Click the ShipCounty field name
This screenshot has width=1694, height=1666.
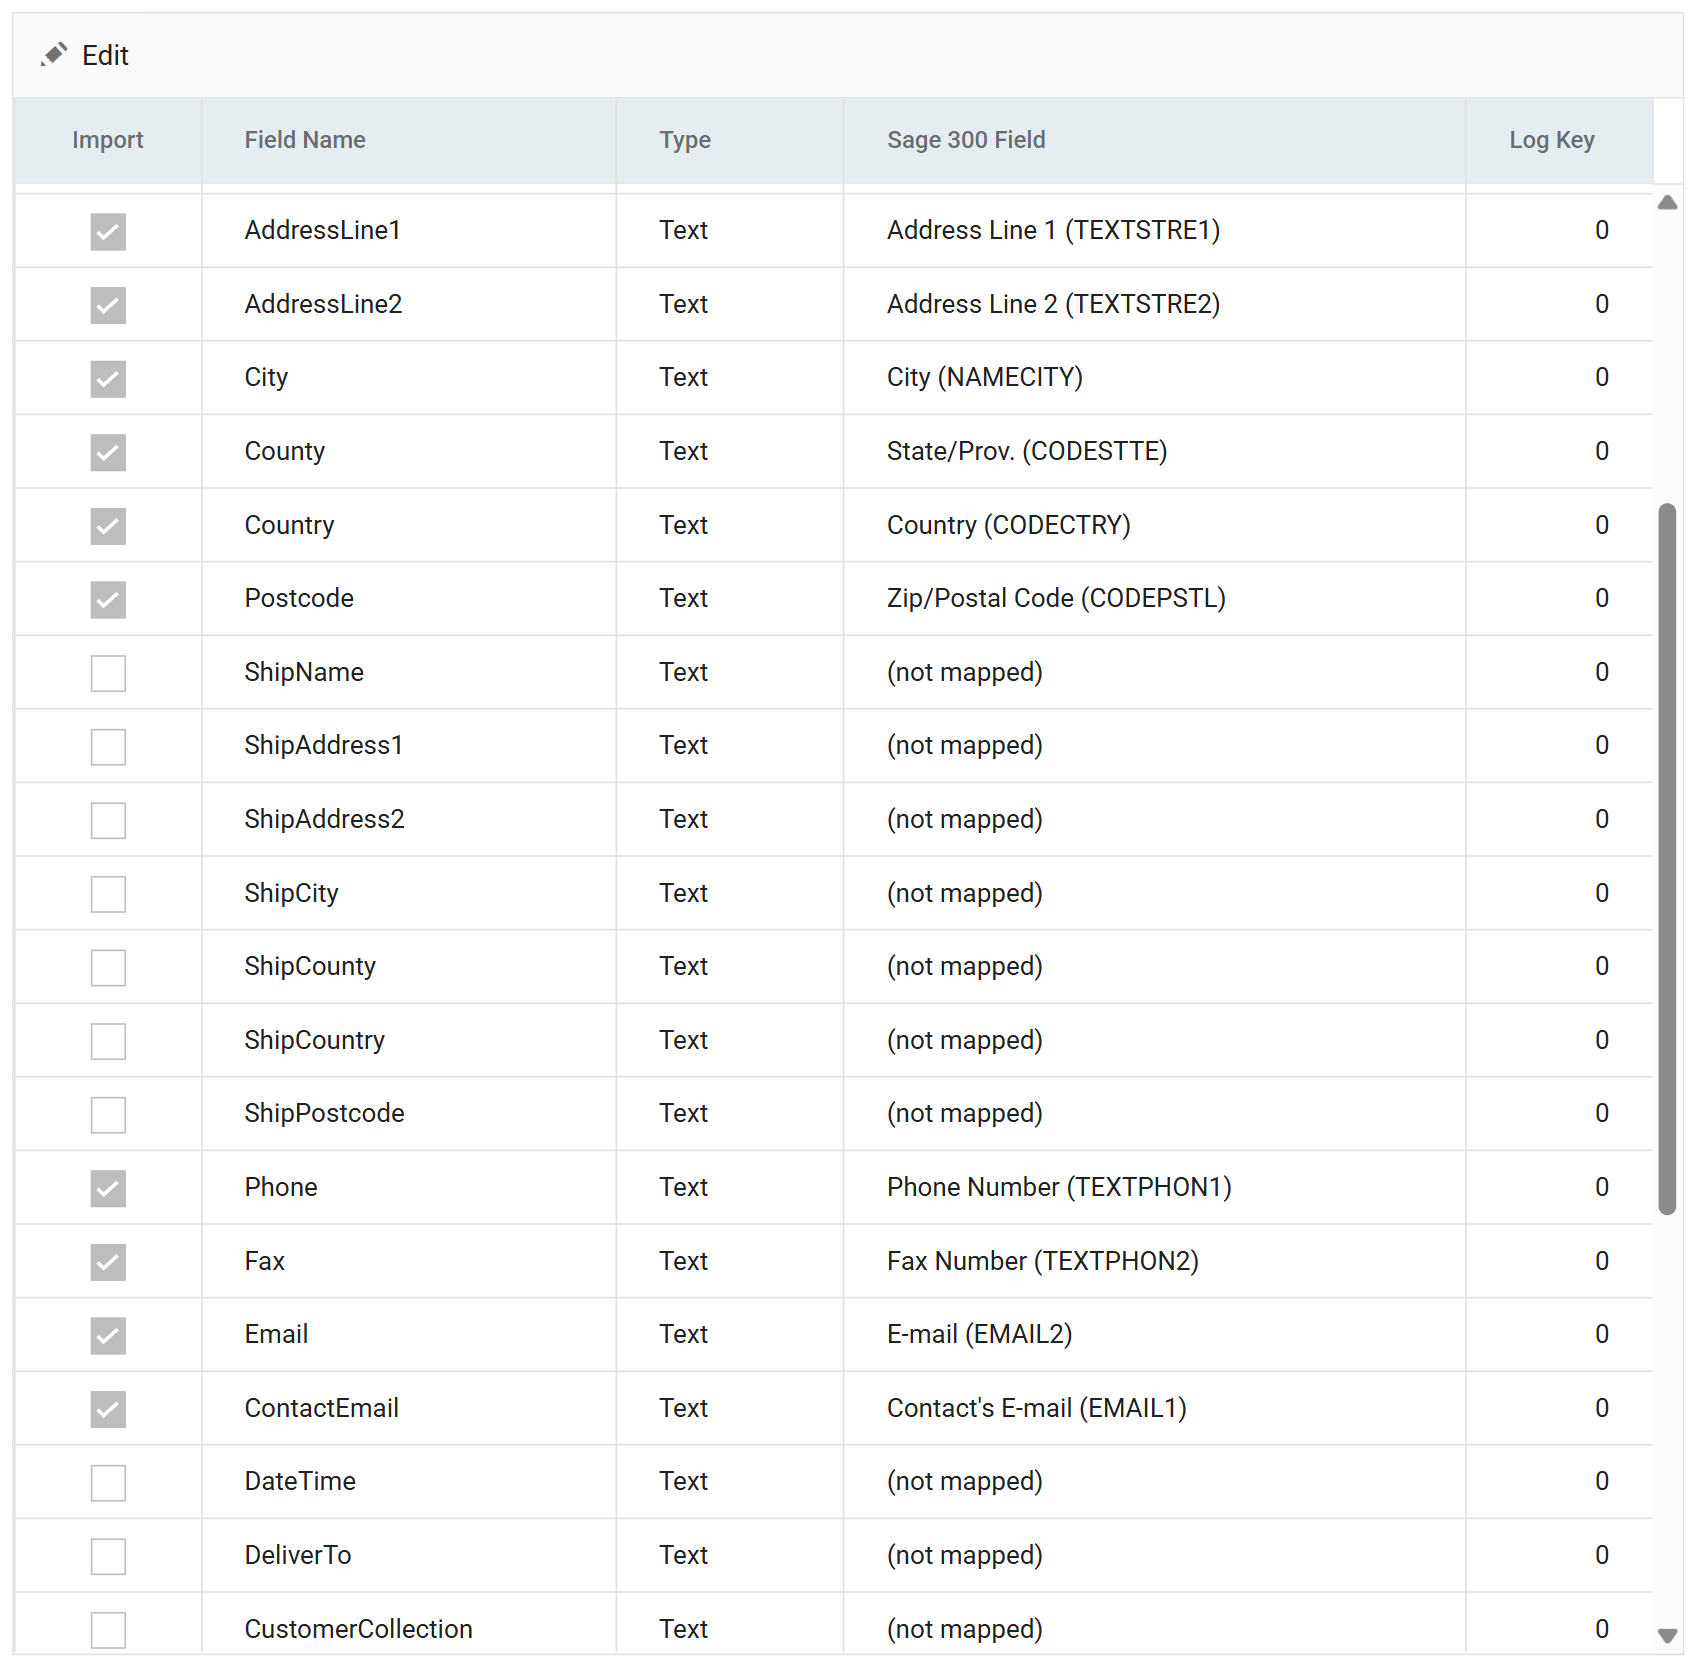pos(310,966)
